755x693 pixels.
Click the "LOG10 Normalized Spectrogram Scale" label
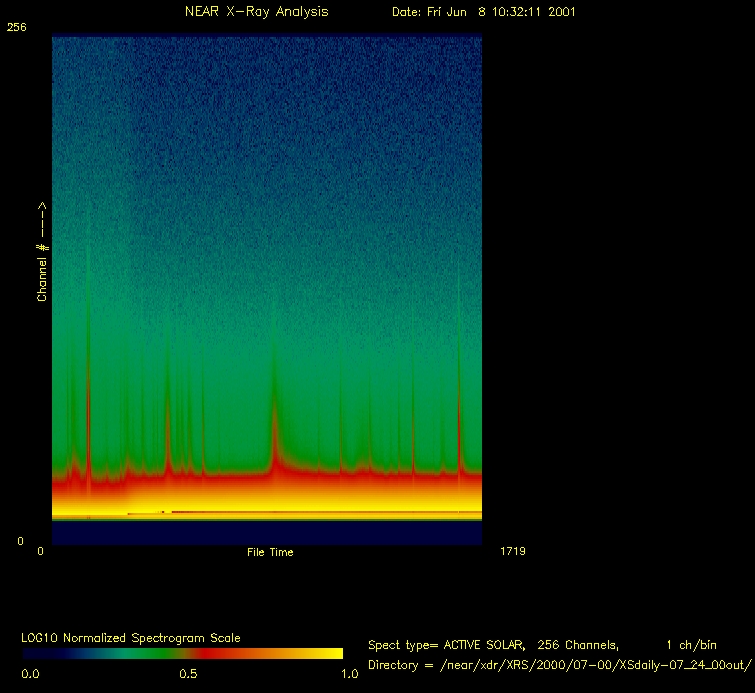click(x=131, y=638)
